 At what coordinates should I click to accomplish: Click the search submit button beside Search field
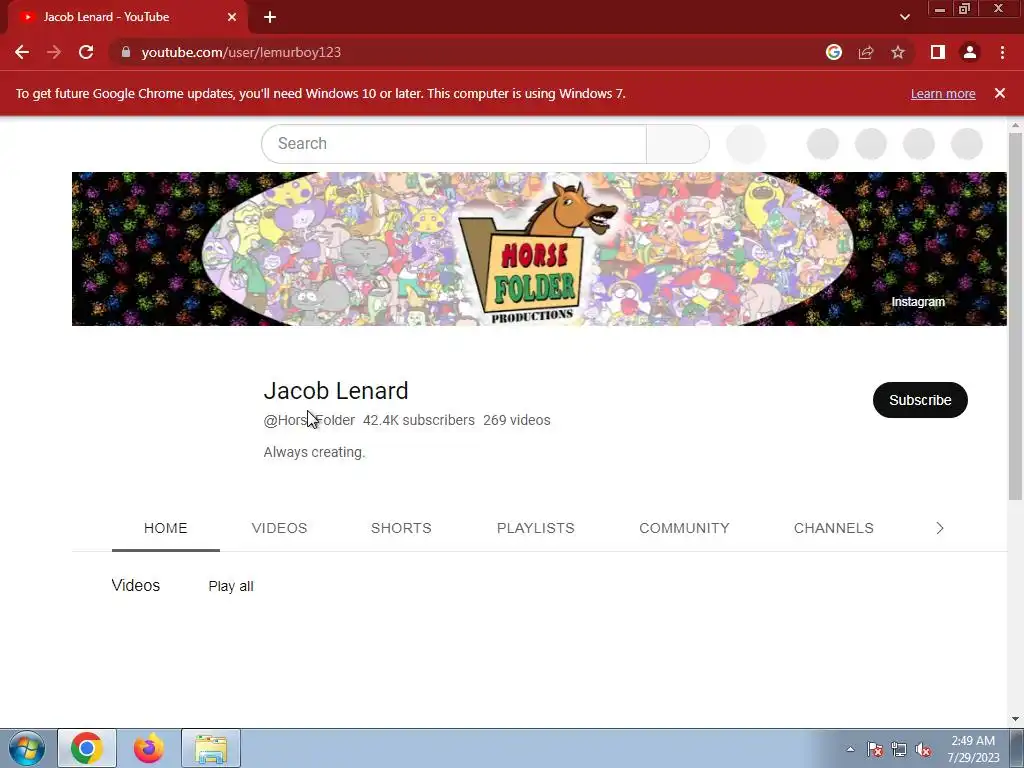(678, 144)
